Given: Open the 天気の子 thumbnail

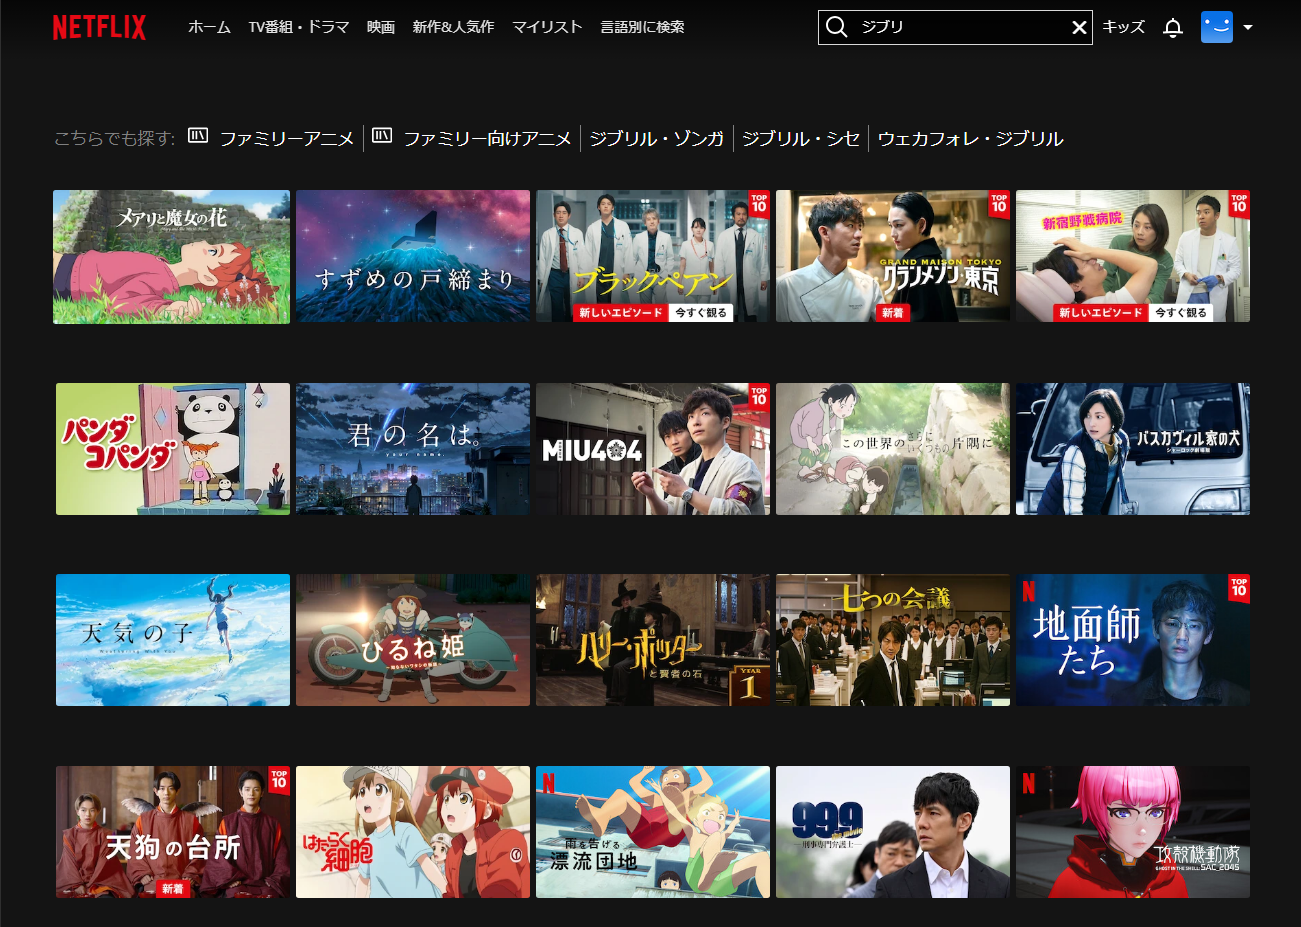Looking at the screenshot, I should (173, 640).
